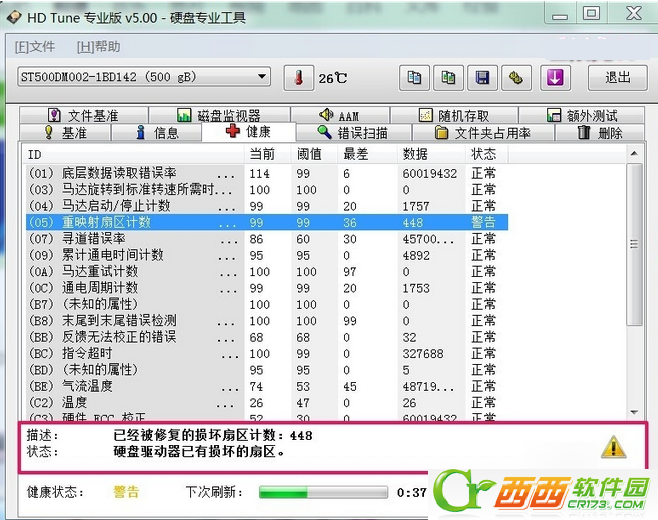Viewport: 658px width, 520px height.
Task: Click the 警告 health status text at bottom
Action: 126,491
